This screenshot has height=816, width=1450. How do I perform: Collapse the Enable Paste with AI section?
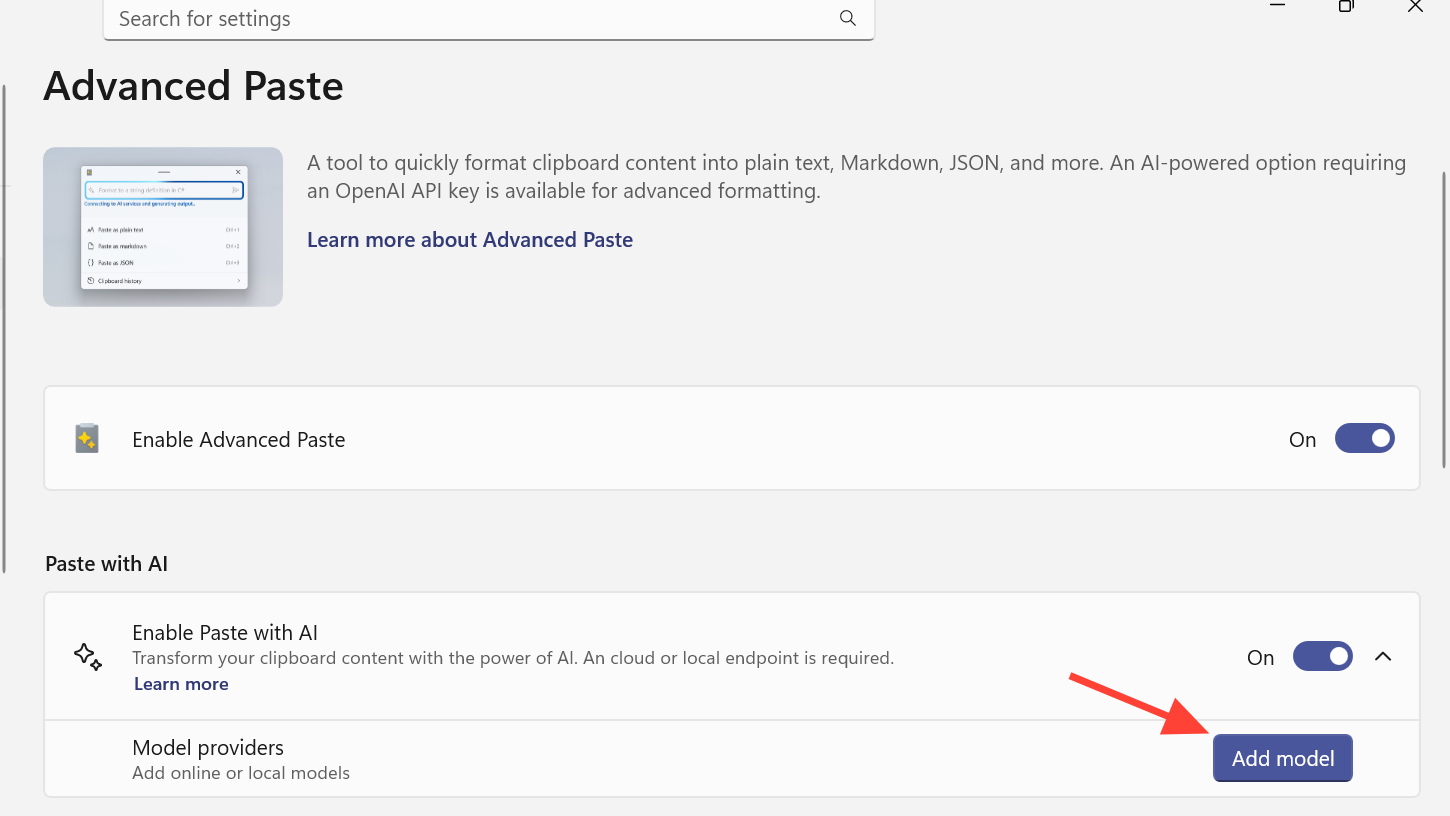point(1383,657)
